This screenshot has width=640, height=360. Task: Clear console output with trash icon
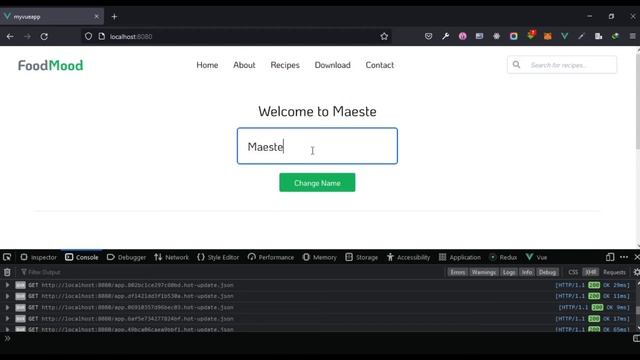pos(7,272)
